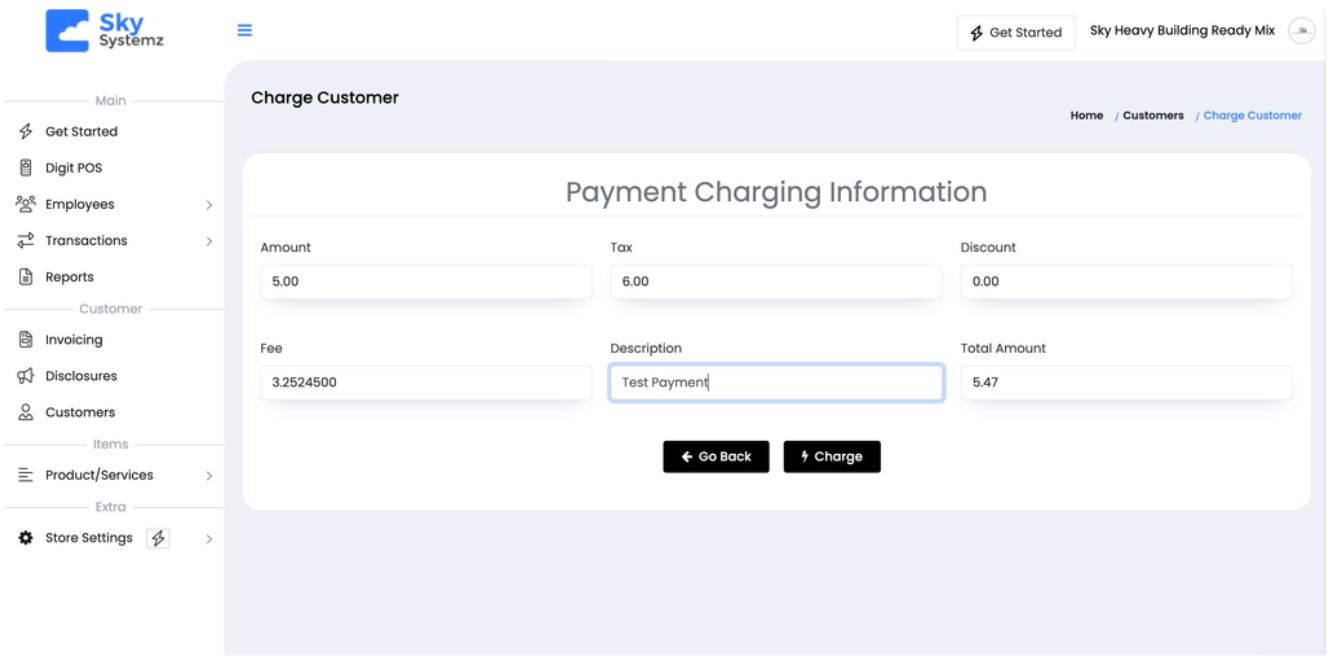Click the Get Started lightning icon in sidebar
The image size is (1328, 658).
pos(26,132)
